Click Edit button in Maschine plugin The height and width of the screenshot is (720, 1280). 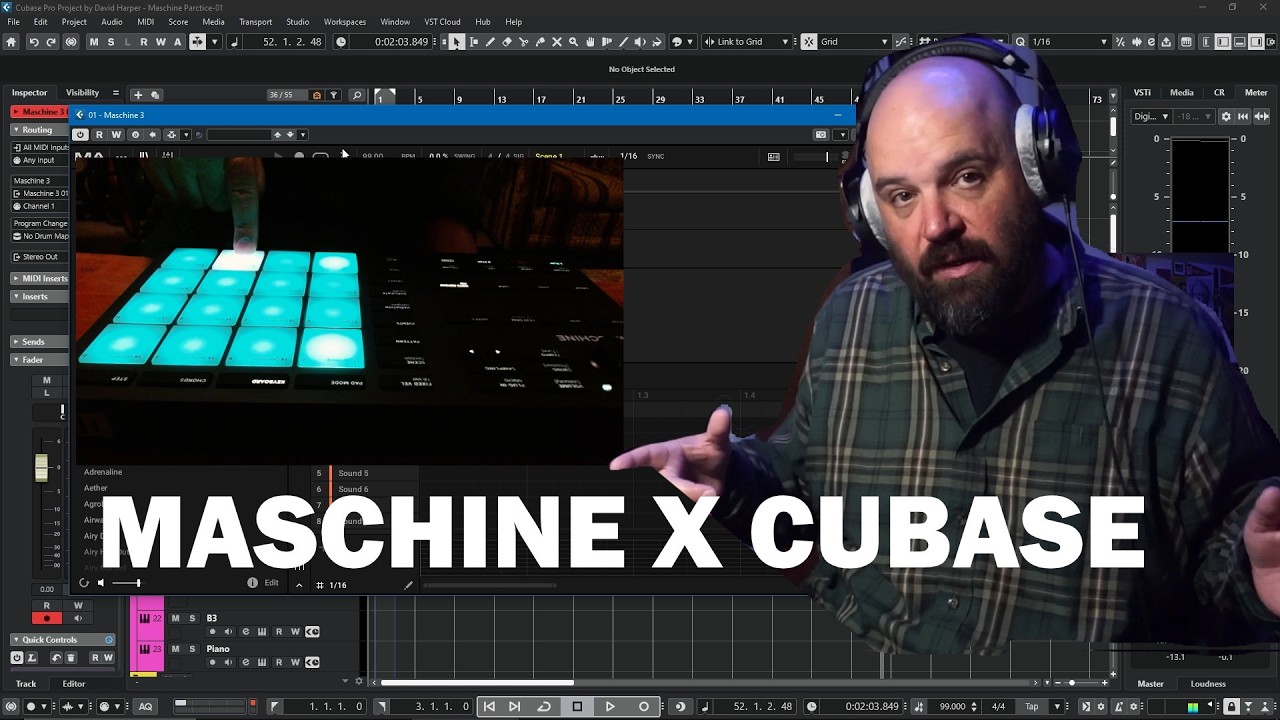pyautogui.click(x=271, y=583)
